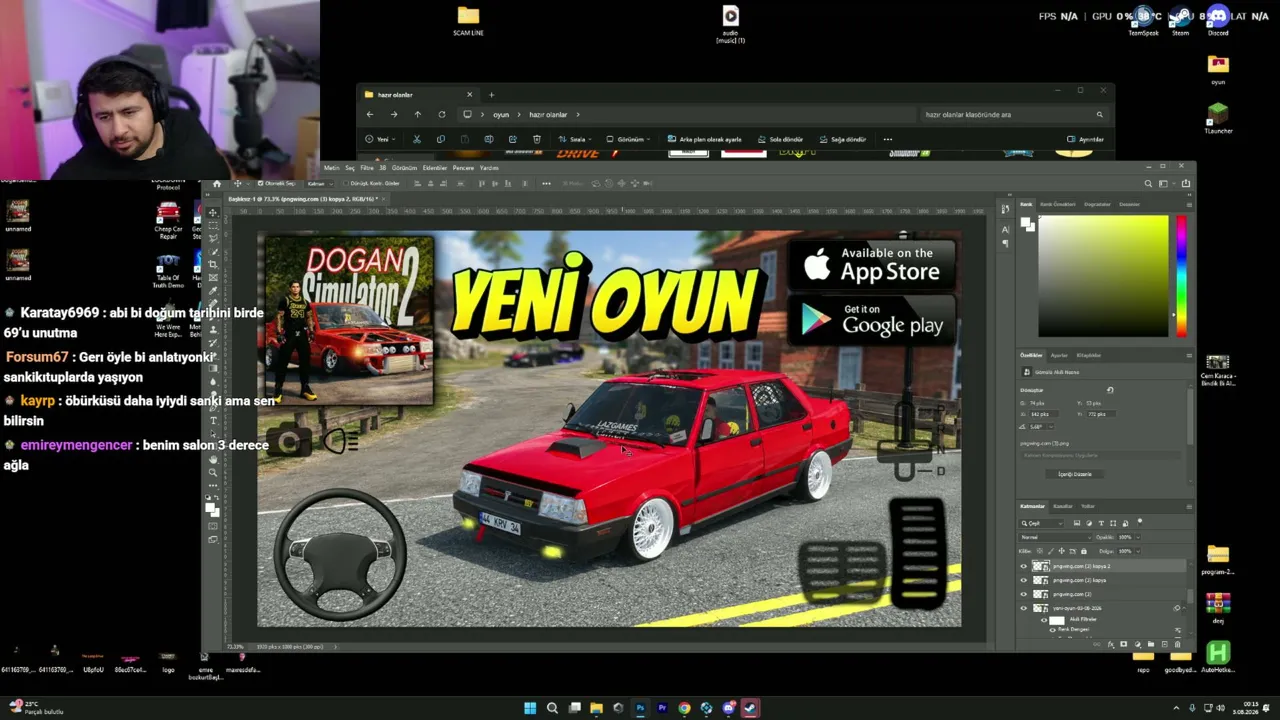The width and height of the screenshot is (1280, 720).
Task: Open the Pencere menu in Photoshop
Action: tap(463, 168)
